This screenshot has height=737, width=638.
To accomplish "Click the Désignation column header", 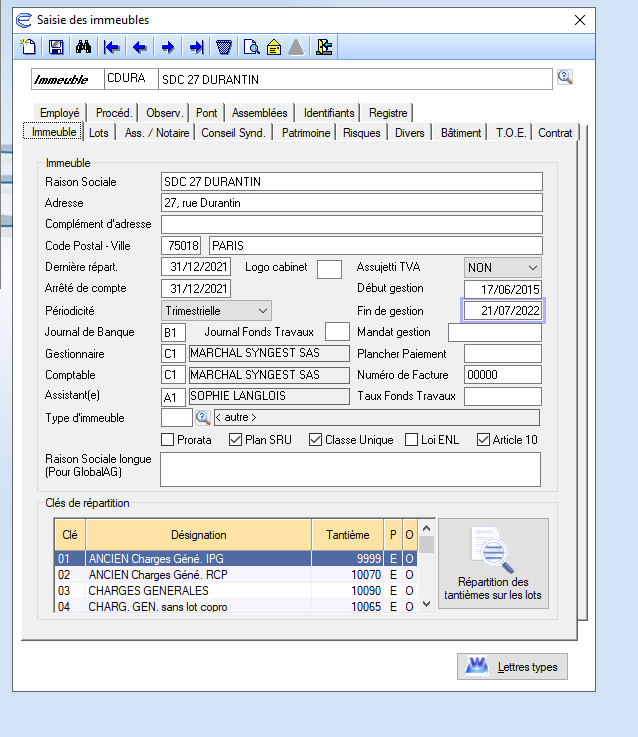I will [198, 535].
